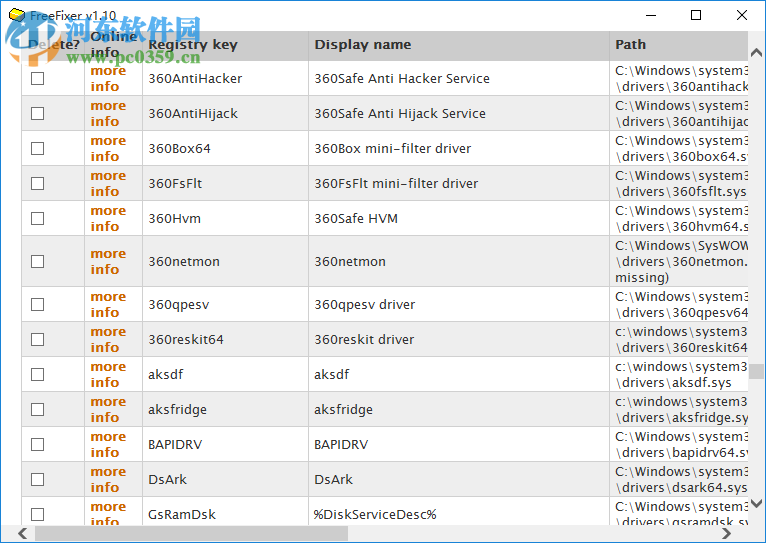Click the Registry key column header
The height and width of the screenshot is (543, 766).
click(x=225, y=45)
